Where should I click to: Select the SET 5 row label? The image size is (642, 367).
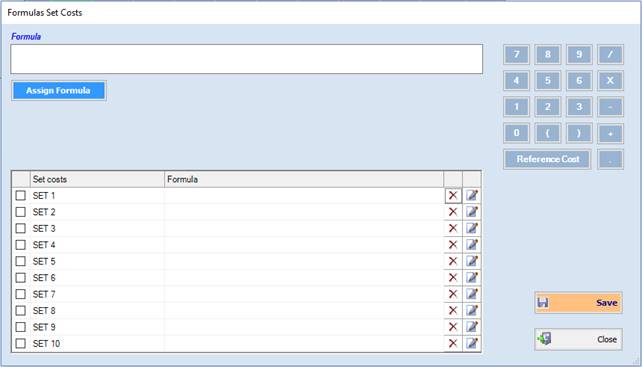pos(44,261)
